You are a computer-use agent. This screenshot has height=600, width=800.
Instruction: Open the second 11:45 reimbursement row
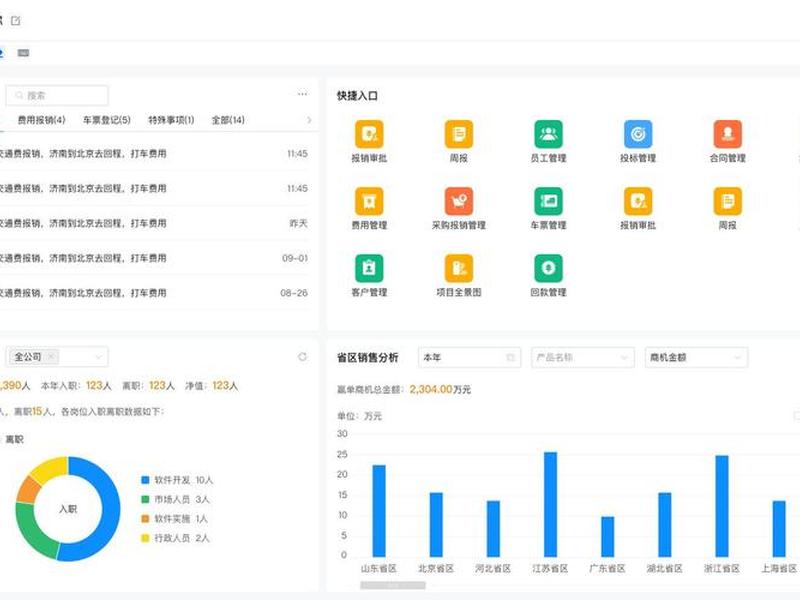coord(156,188)
